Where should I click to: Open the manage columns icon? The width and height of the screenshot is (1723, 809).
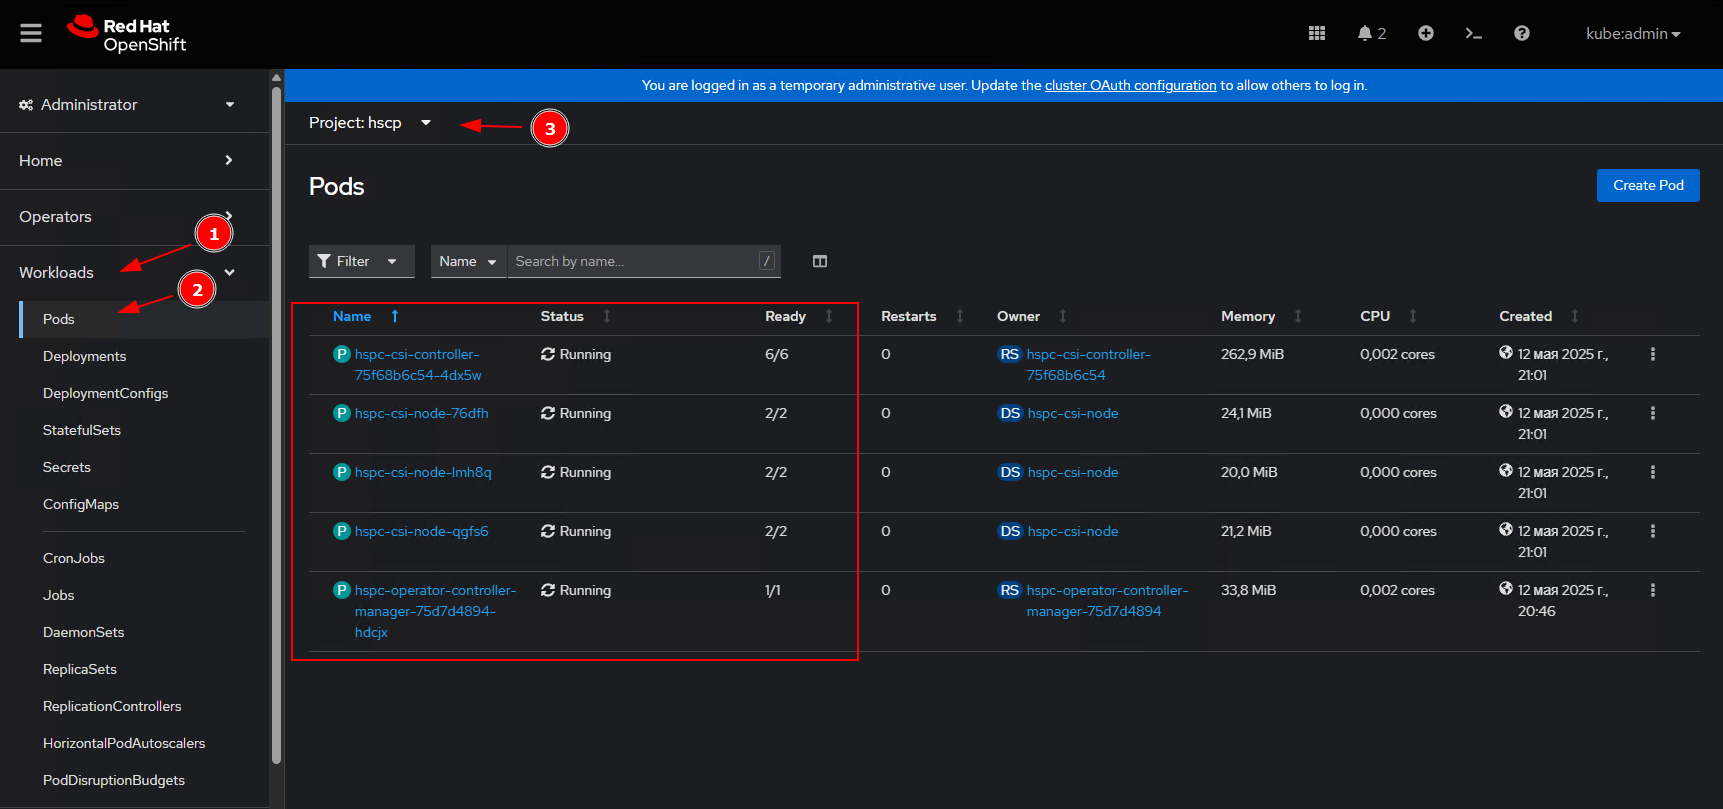820,261
